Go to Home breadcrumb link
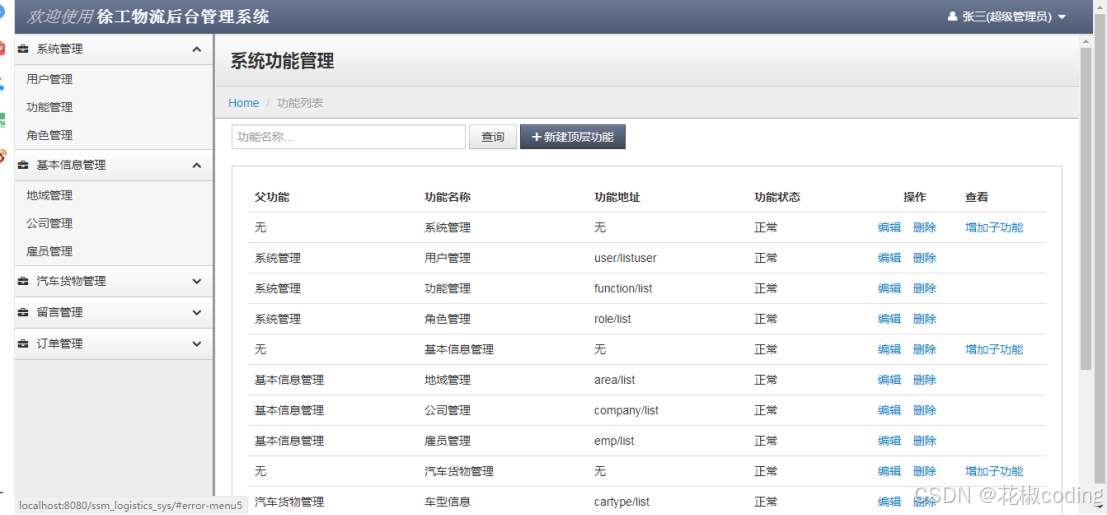Viewport: 1107px width, 515px height. tap(244, 103)
